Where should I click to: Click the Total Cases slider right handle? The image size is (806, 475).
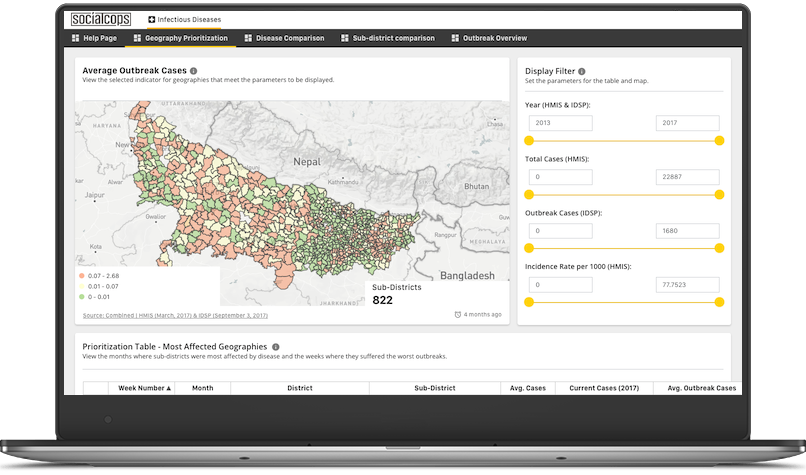point(719,195)
